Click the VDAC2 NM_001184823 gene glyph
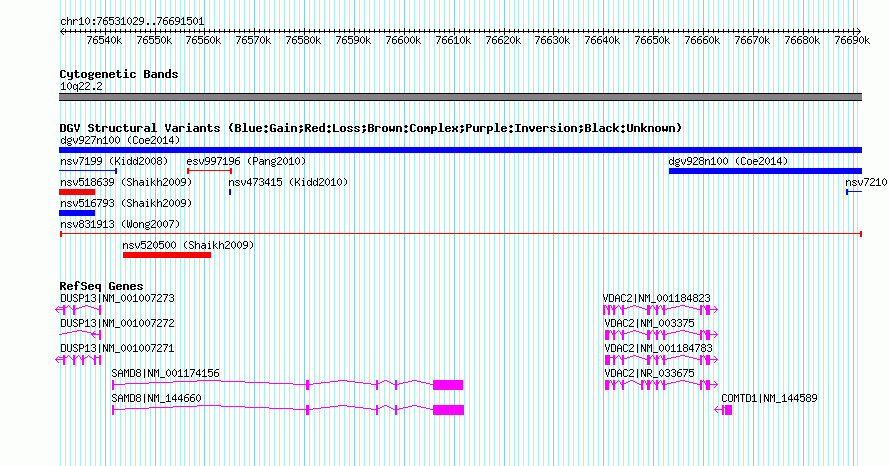Viewport: 890px width, 466px height. (661, 310)
